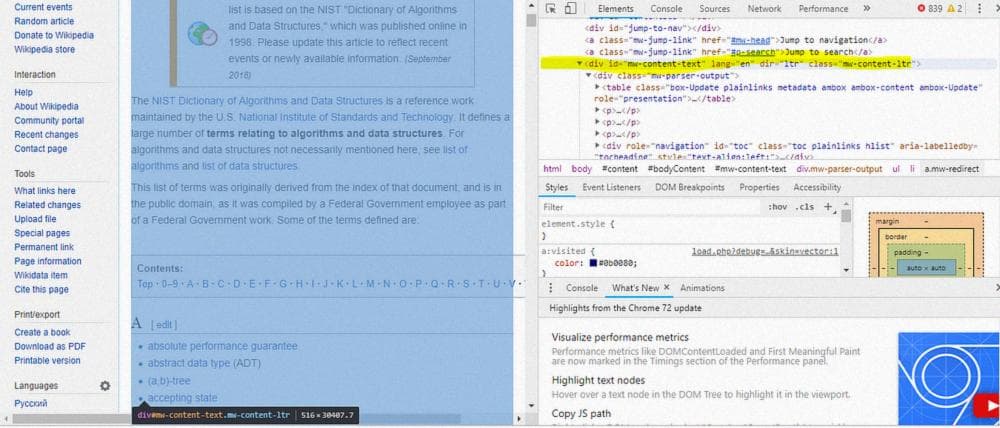Toggle the .cls class editor

tap(805, 207)
